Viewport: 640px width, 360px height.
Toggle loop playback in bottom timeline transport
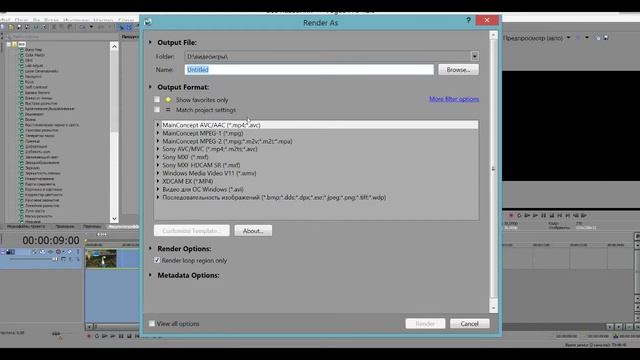97,336
